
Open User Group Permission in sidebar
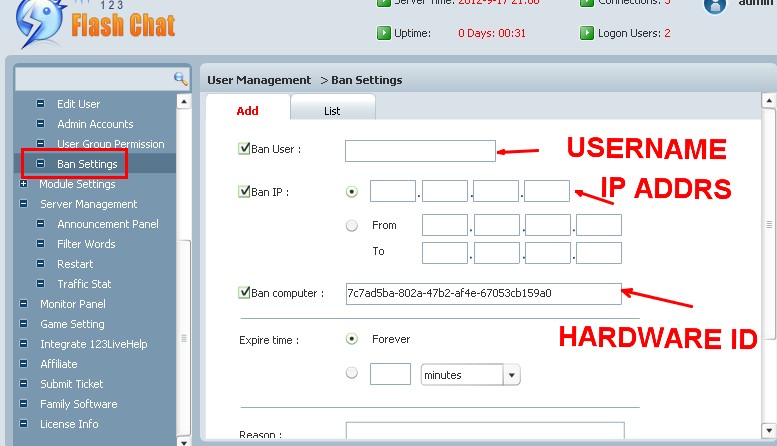(x=111, y=144)
